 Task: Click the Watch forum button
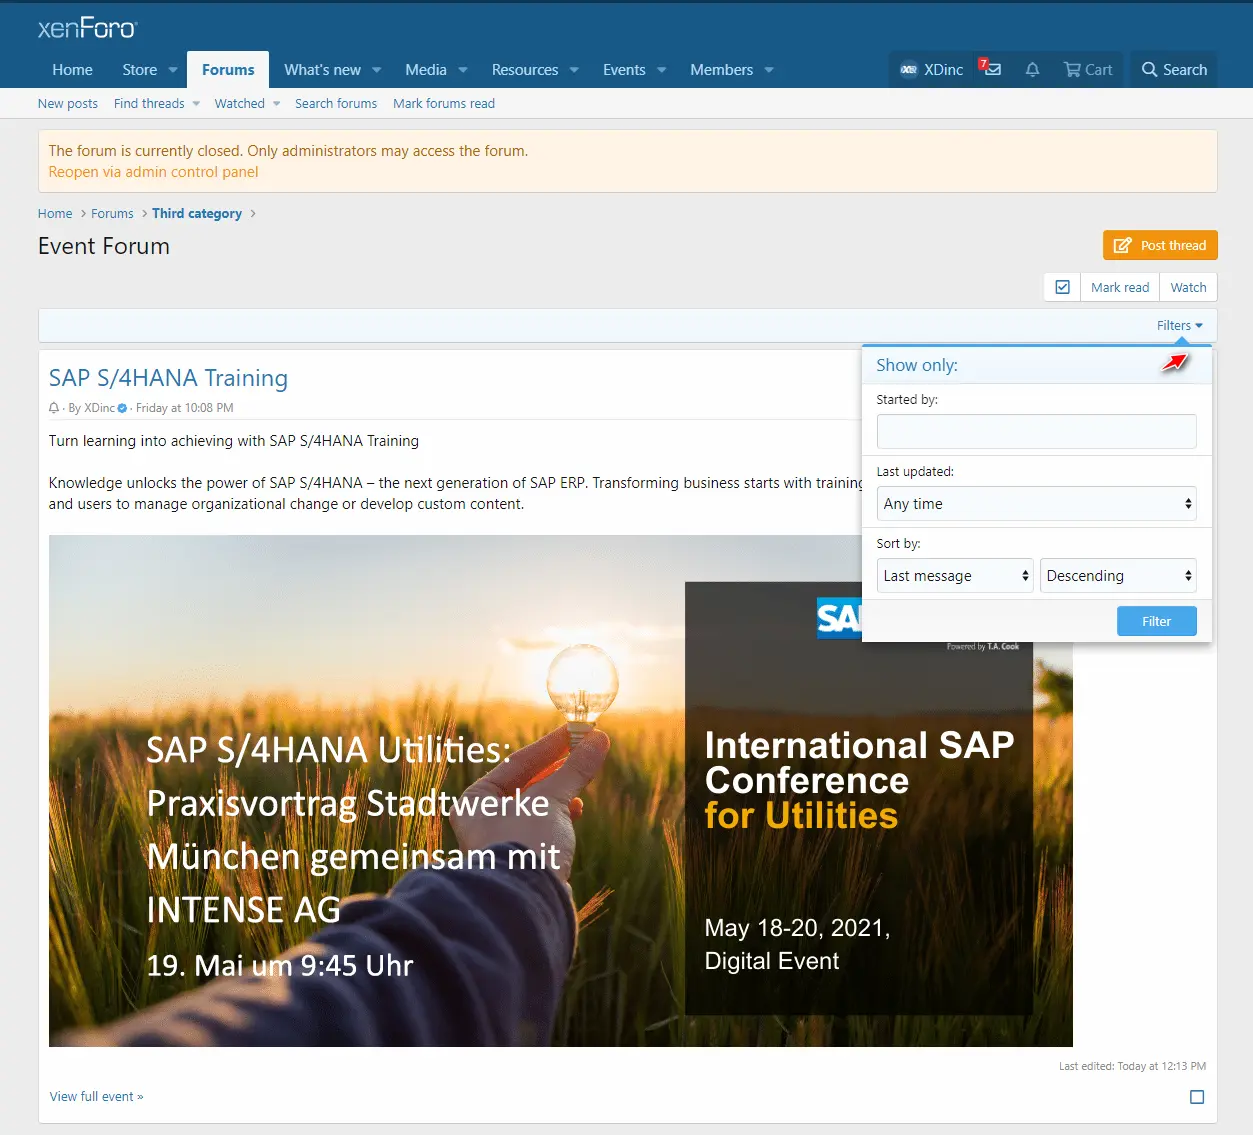click(1188, 287)
